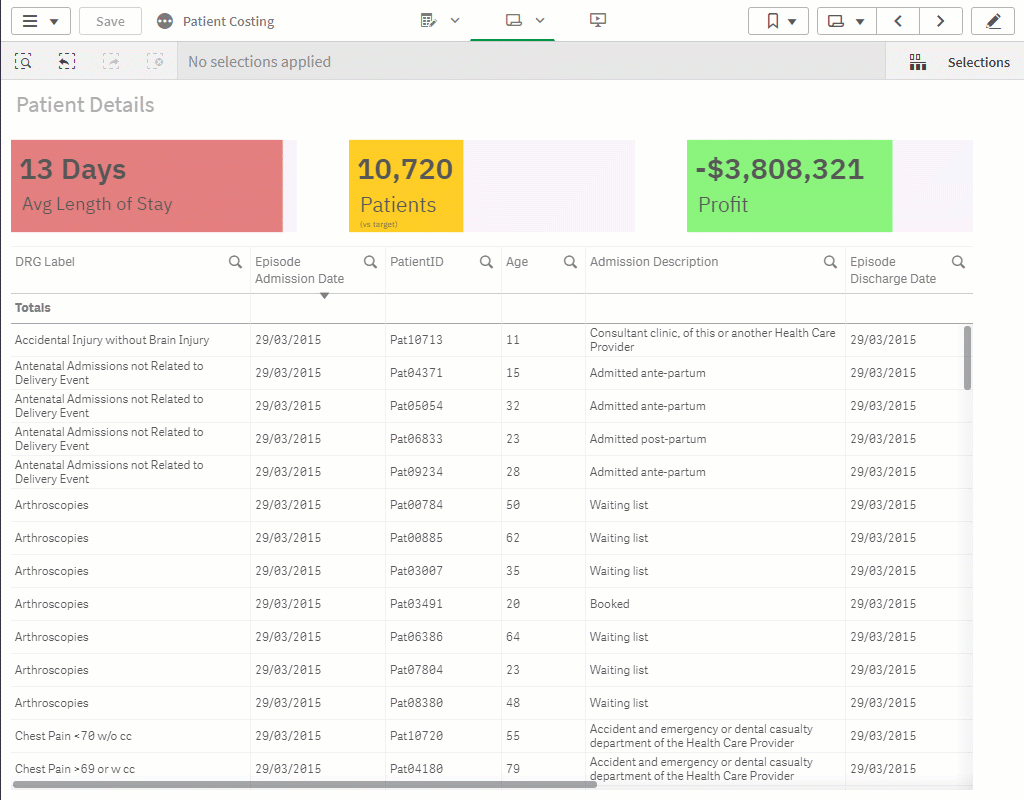This screenshot has width=1024, height=800.
Task: Open the Sheets list dropdown
Action: [846, 21]
